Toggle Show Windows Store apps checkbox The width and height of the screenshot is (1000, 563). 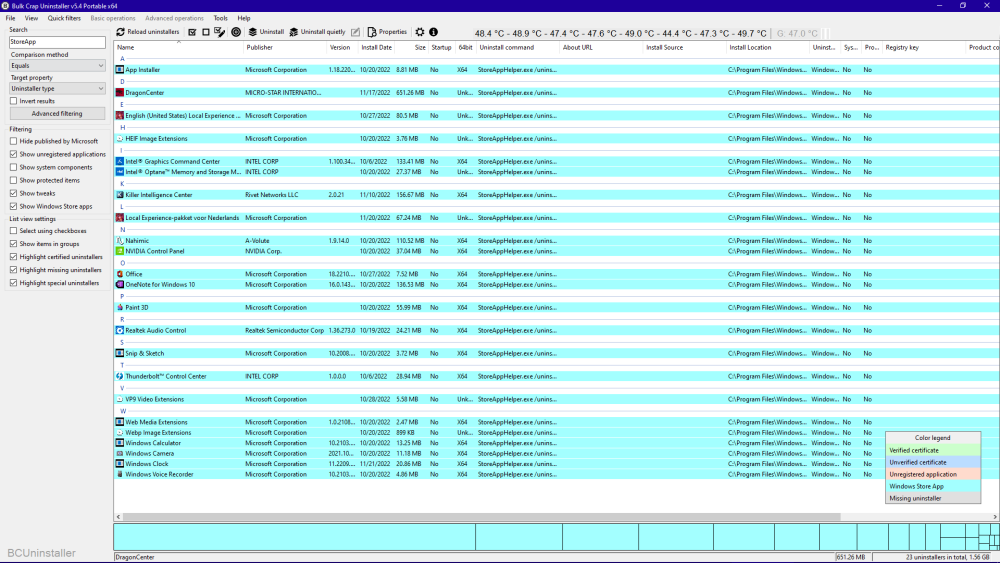coord(14,206)
